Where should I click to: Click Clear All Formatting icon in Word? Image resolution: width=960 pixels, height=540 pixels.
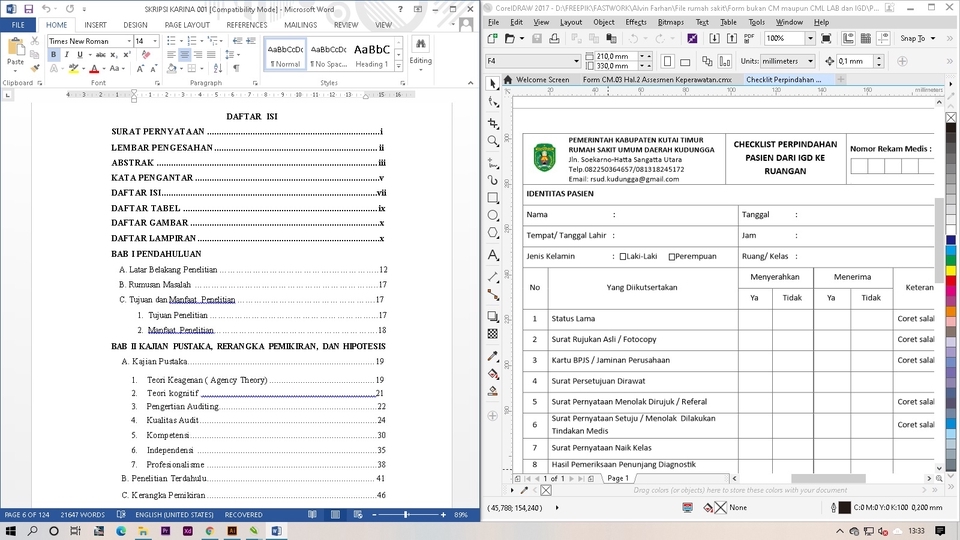point(146,54)
